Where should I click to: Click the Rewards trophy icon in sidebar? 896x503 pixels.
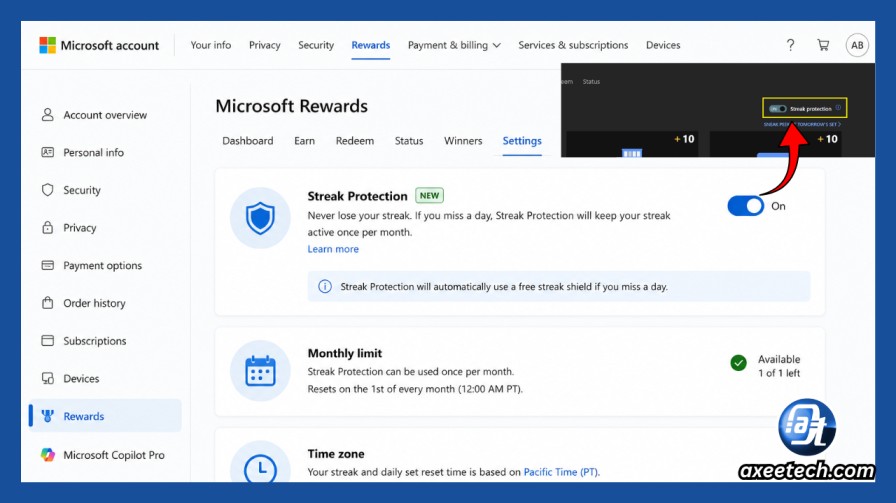(47, 416)
